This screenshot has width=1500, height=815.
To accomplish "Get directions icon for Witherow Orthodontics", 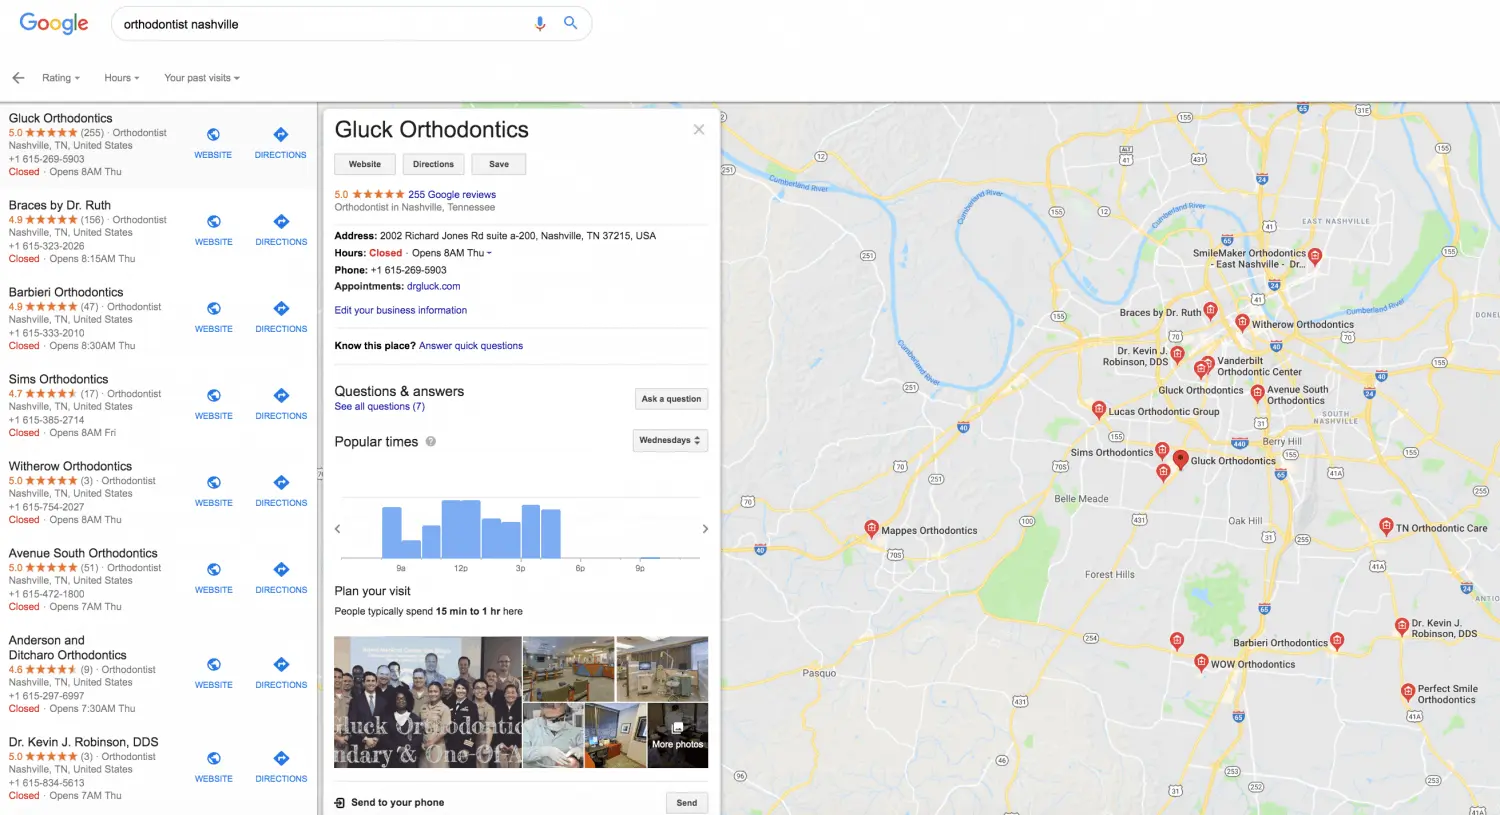I will click(281, 482).
